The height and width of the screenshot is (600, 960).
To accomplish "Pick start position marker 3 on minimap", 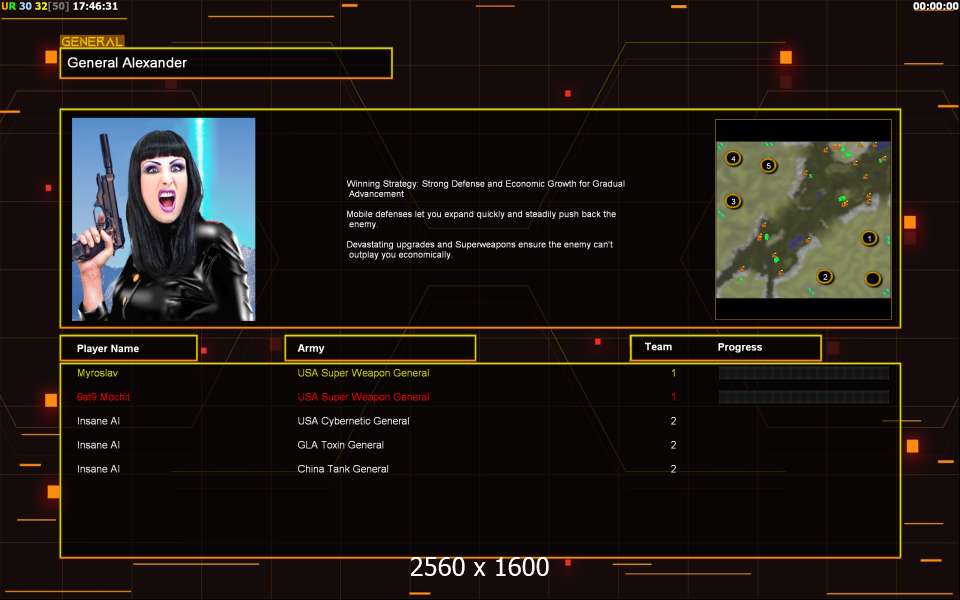I will click(733, 201).
